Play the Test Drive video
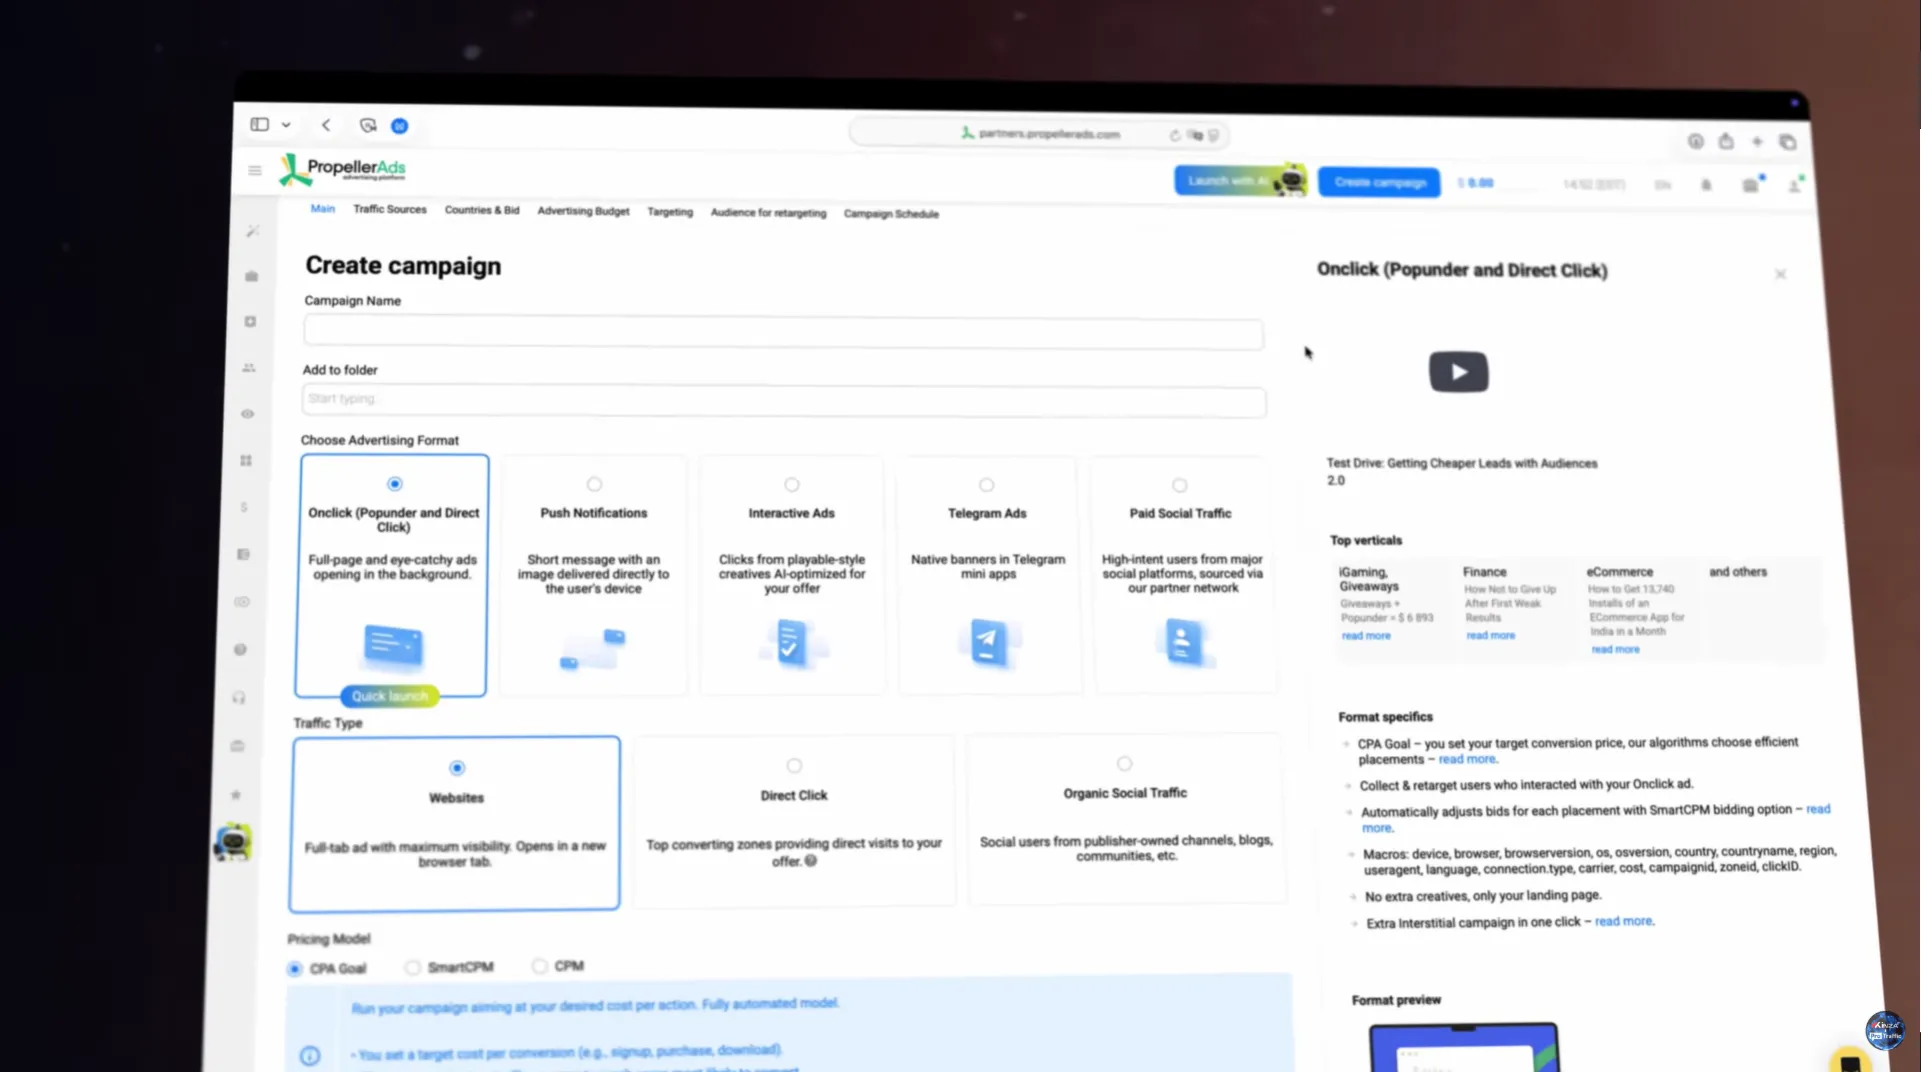 click(1458, 372)
